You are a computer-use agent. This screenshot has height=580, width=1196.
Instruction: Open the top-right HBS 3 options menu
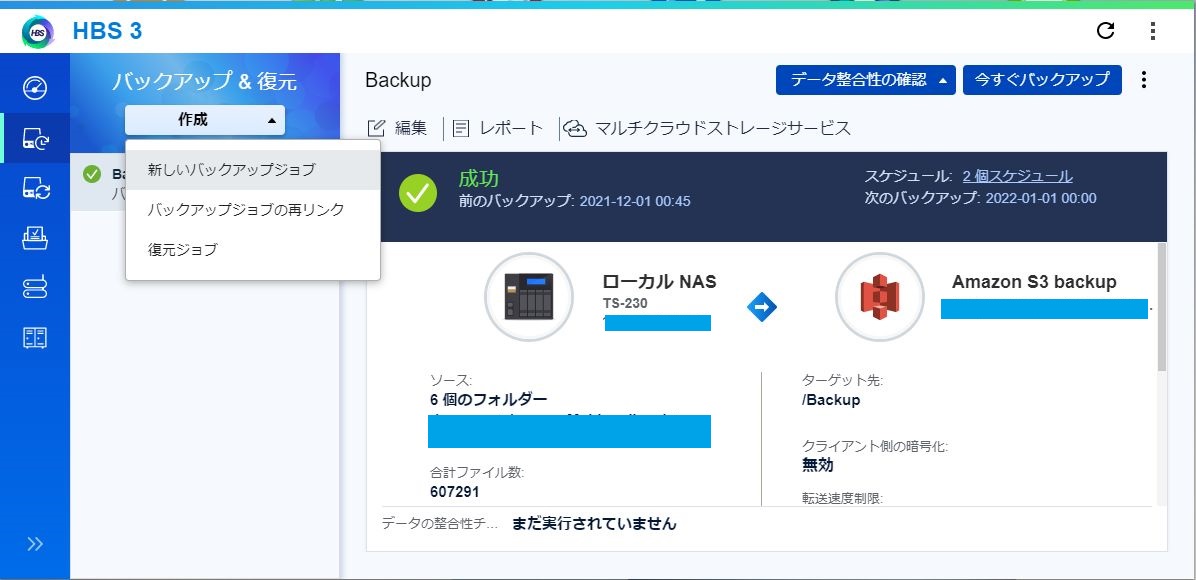click(x=1153, y=31)
